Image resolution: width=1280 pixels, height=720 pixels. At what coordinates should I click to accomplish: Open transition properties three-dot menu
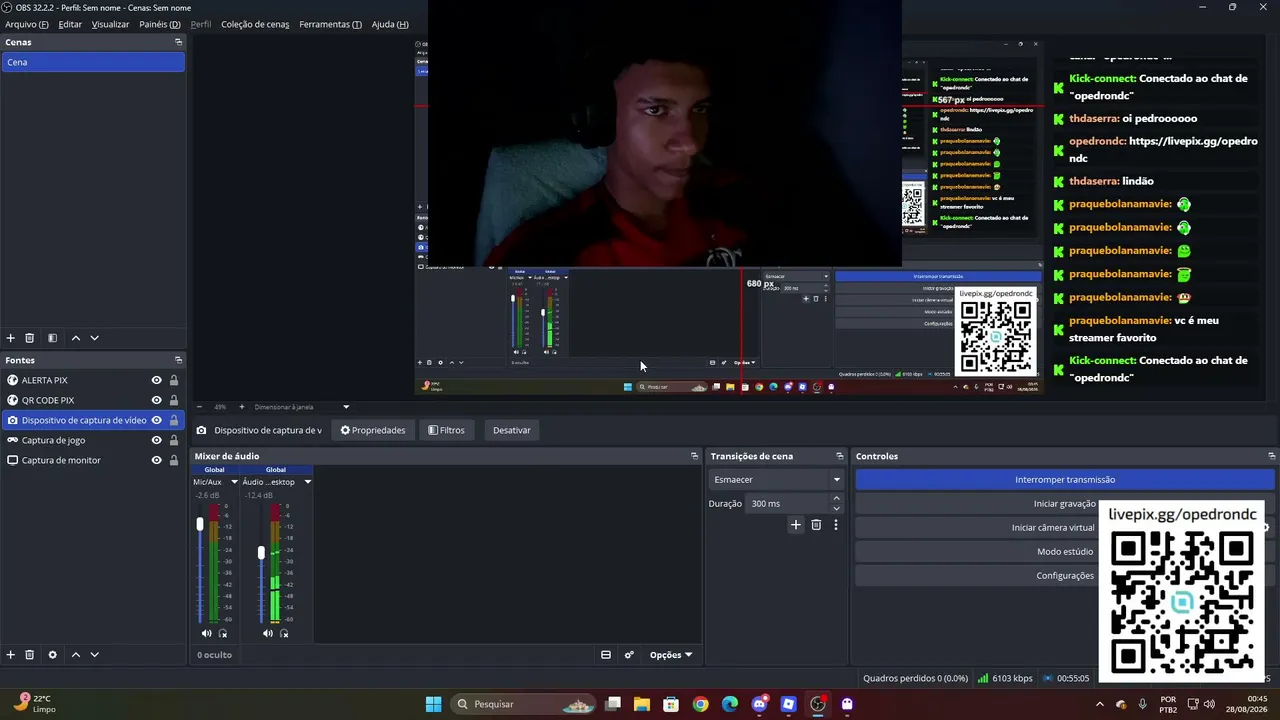pos(836,525)
